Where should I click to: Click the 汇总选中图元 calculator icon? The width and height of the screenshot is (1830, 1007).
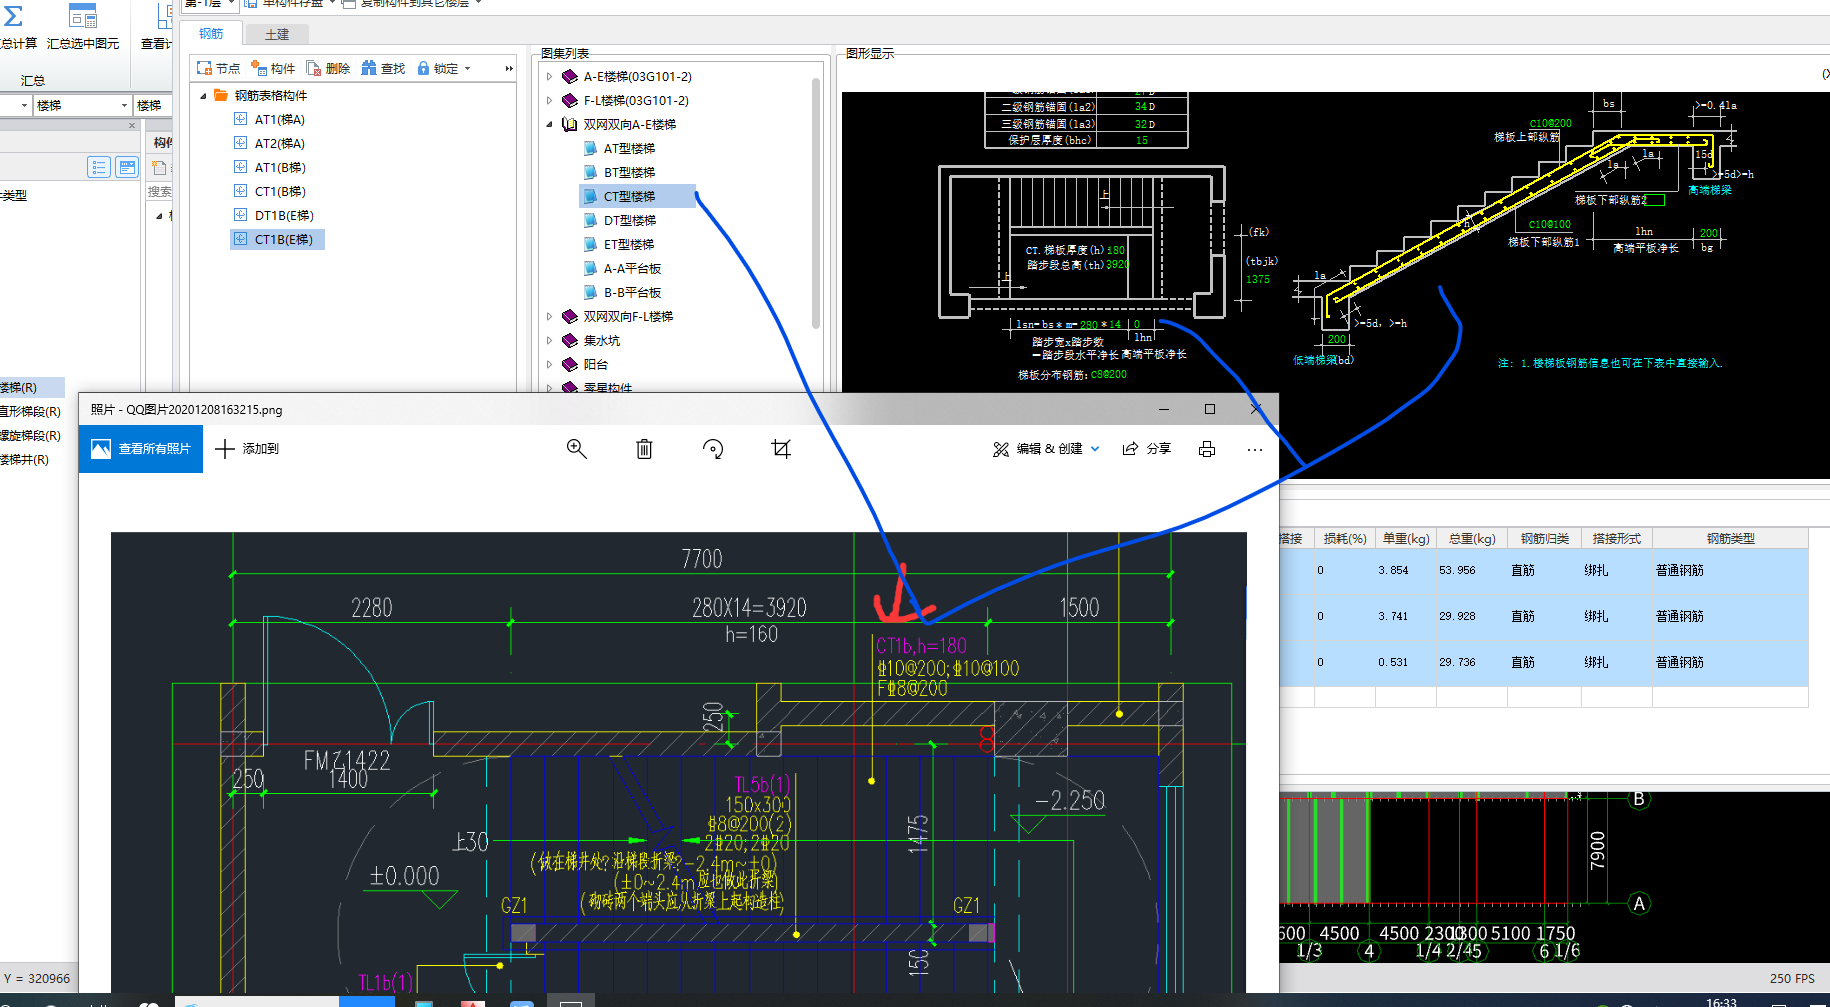pyautogui.click(x=83, y=16)
